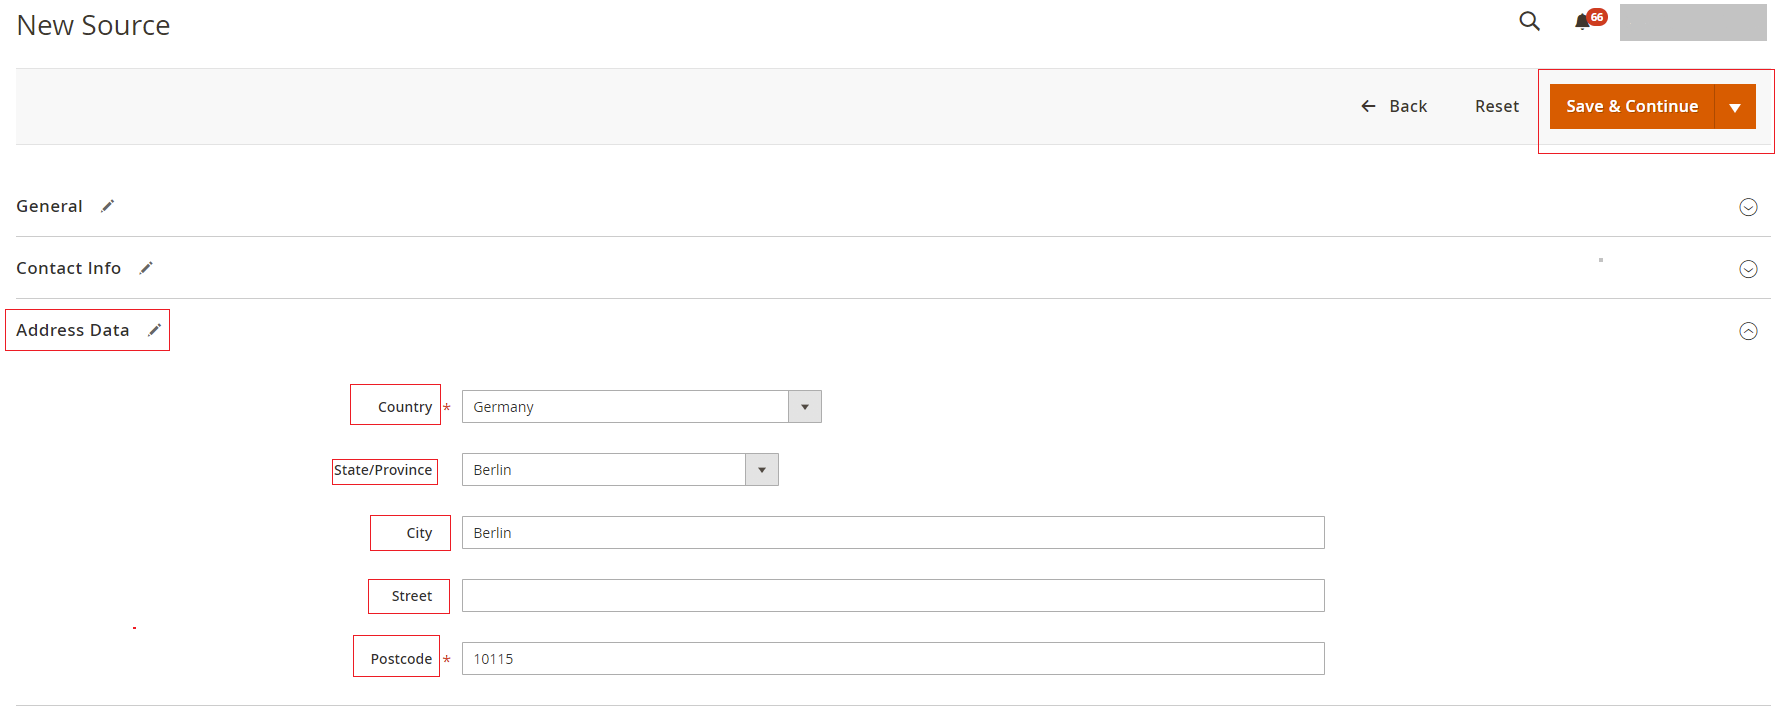
Task: Open the blurred user account menu
Action: [x=1692, y=22]
